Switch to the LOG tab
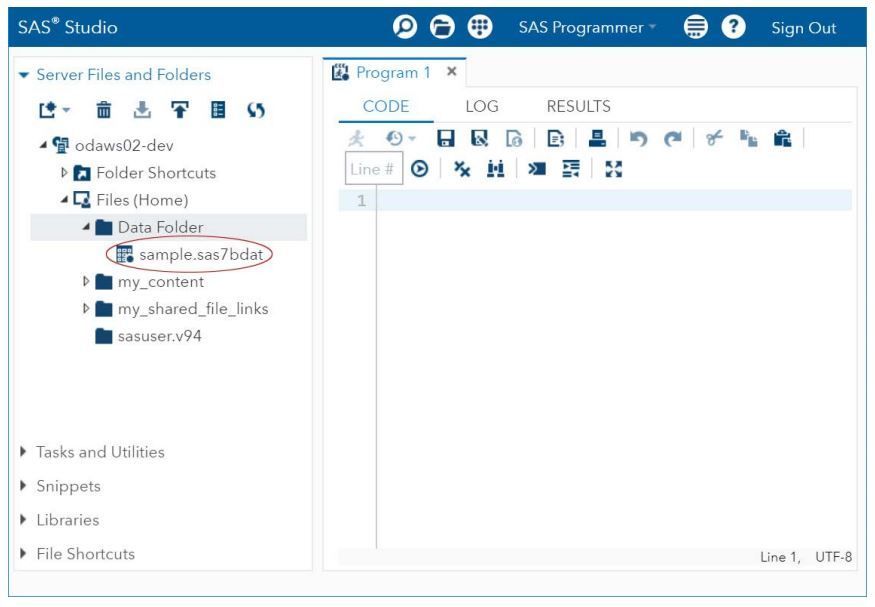This screenshot has height=607, width=875. click(482, 106)
